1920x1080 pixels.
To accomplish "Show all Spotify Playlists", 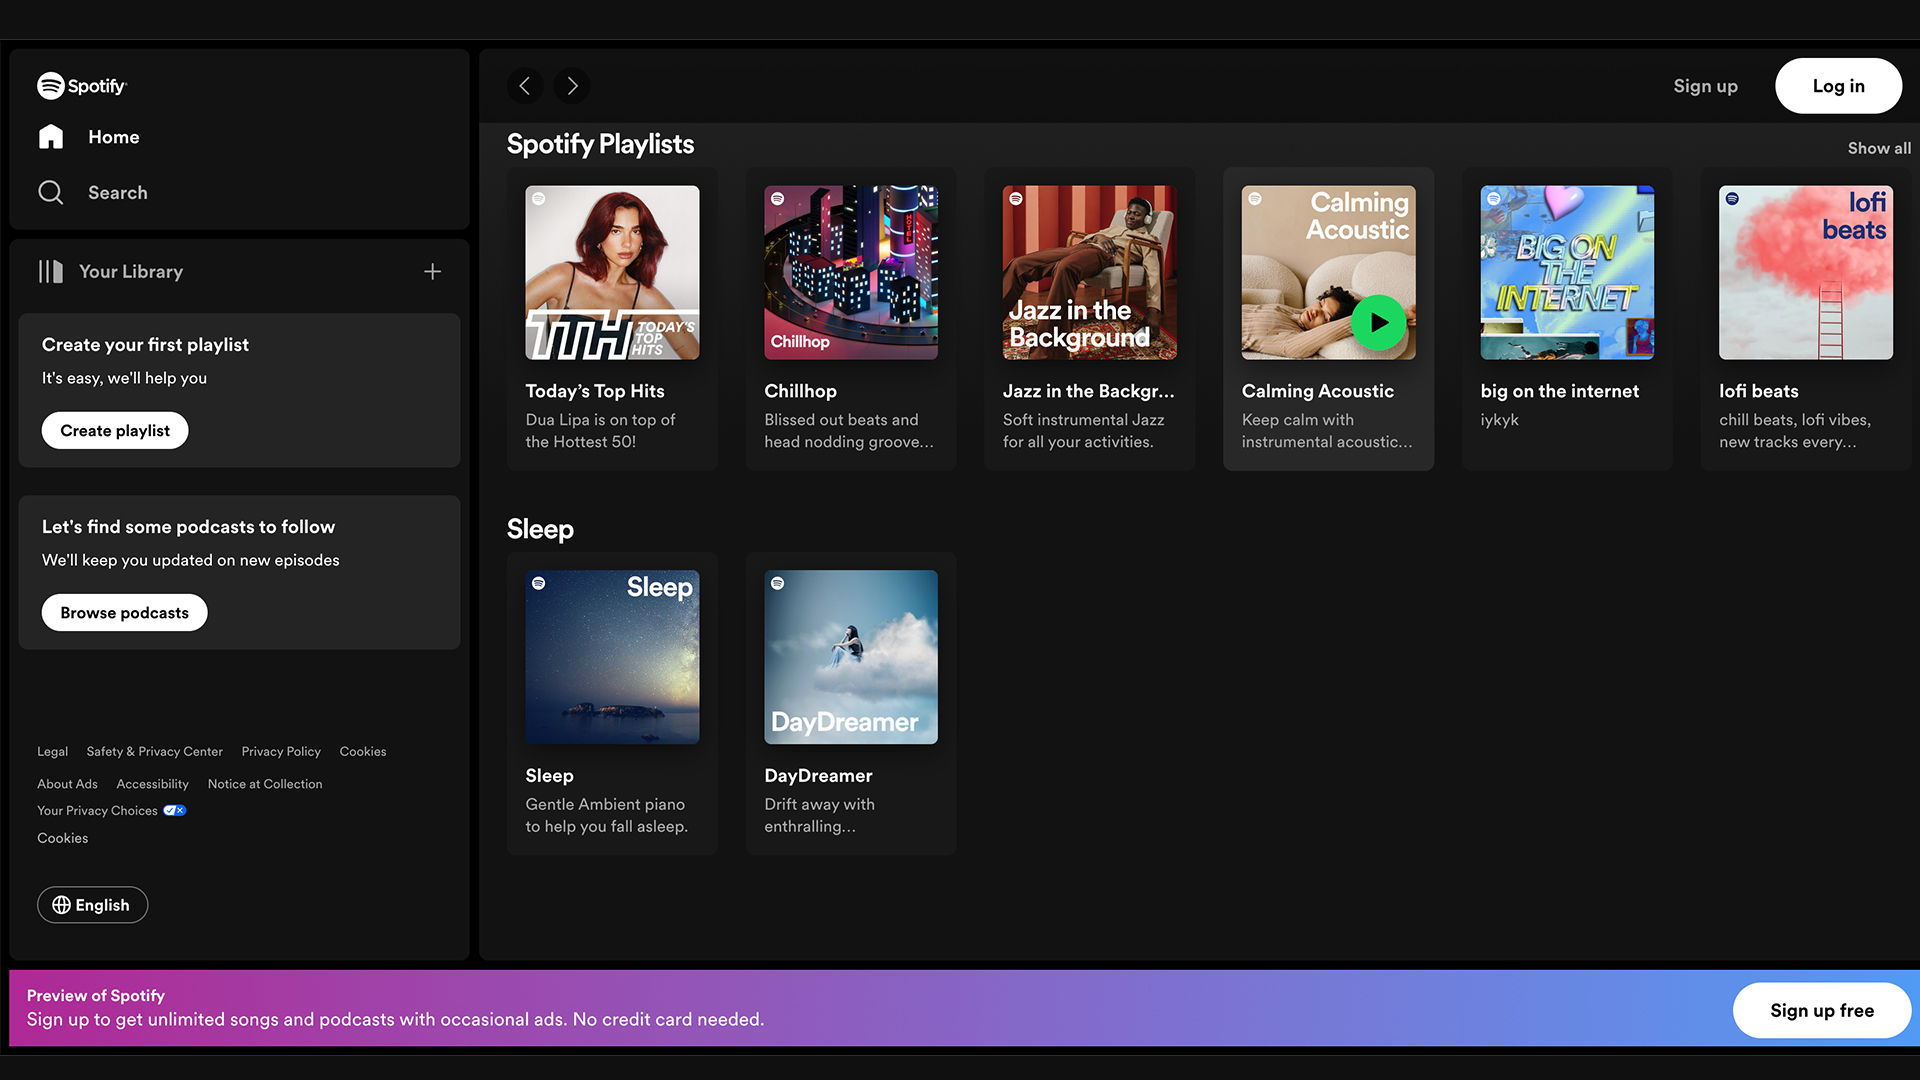I will point(1879,148).
